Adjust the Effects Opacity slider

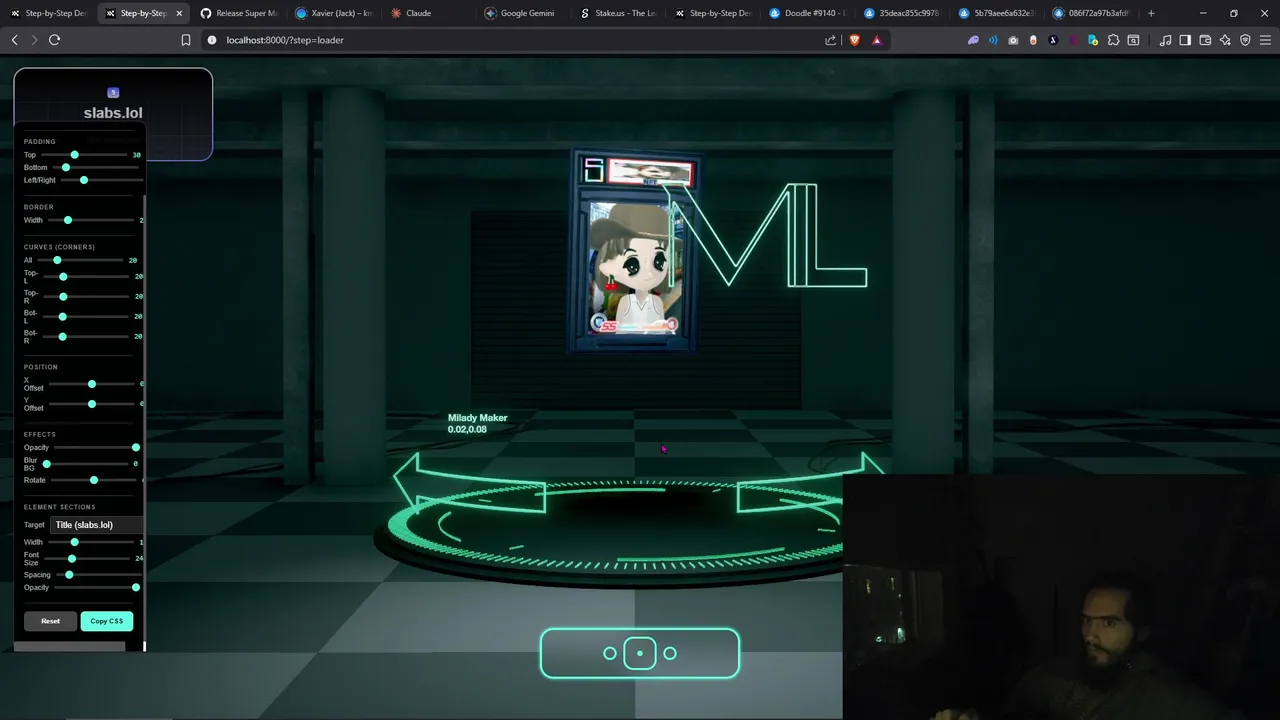[x=97, y=447]
